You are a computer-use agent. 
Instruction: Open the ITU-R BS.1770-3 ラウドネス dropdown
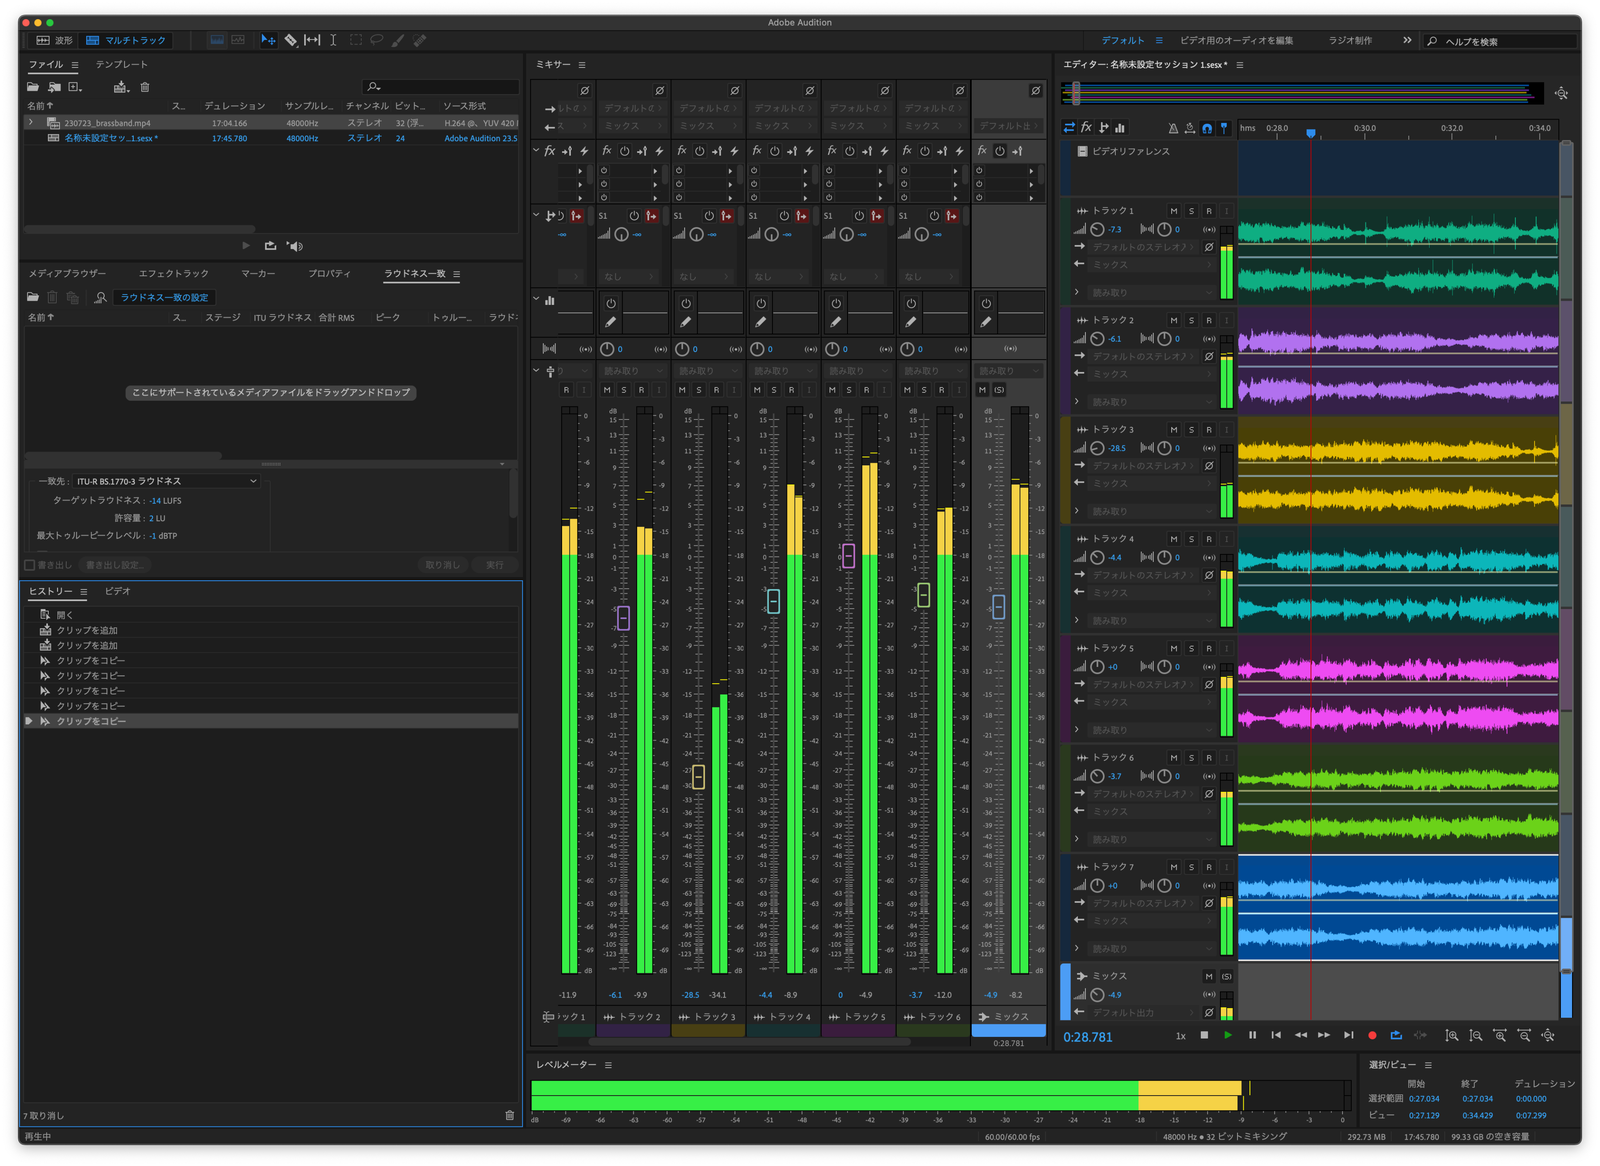[166, 481]
